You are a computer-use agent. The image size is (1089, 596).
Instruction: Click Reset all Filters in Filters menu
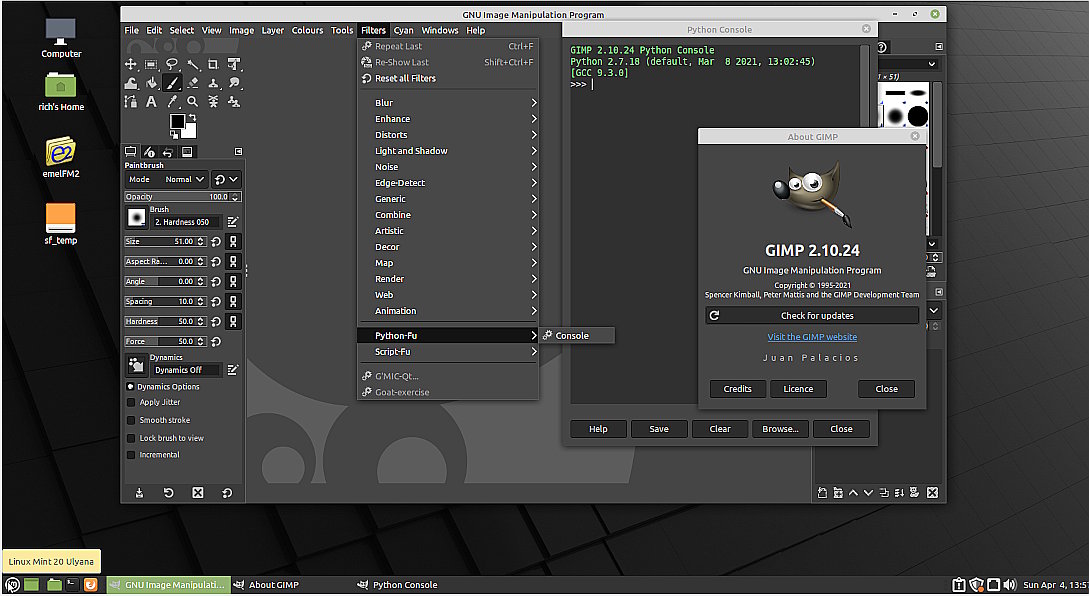[x=449, y=78]
